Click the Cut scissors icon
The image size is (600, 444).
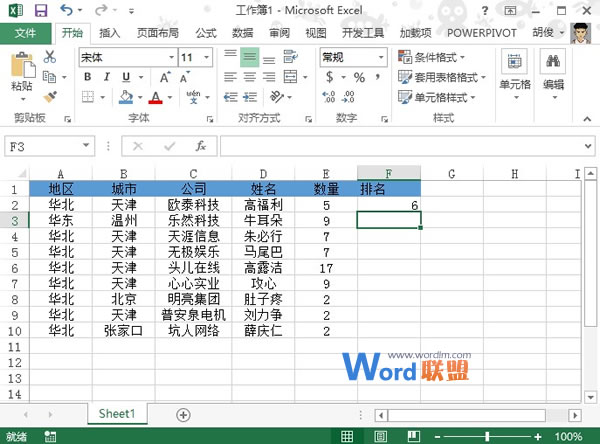50,57
